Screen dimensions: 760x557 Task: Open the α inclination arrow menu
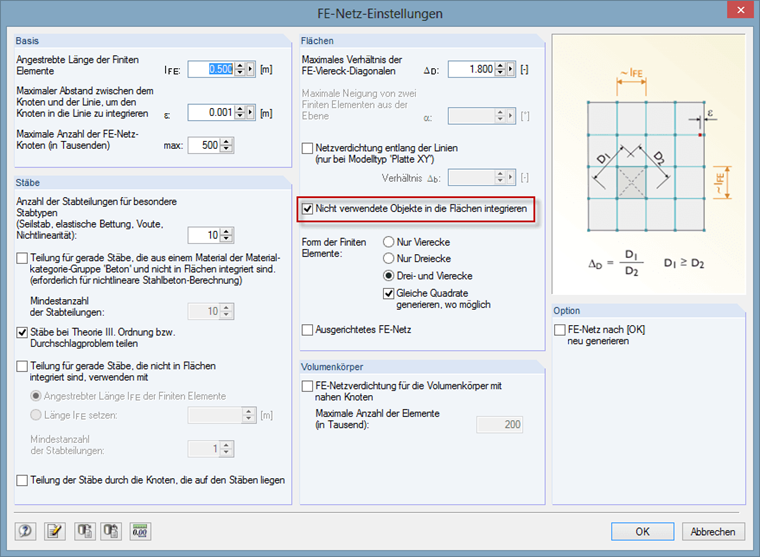511,116
